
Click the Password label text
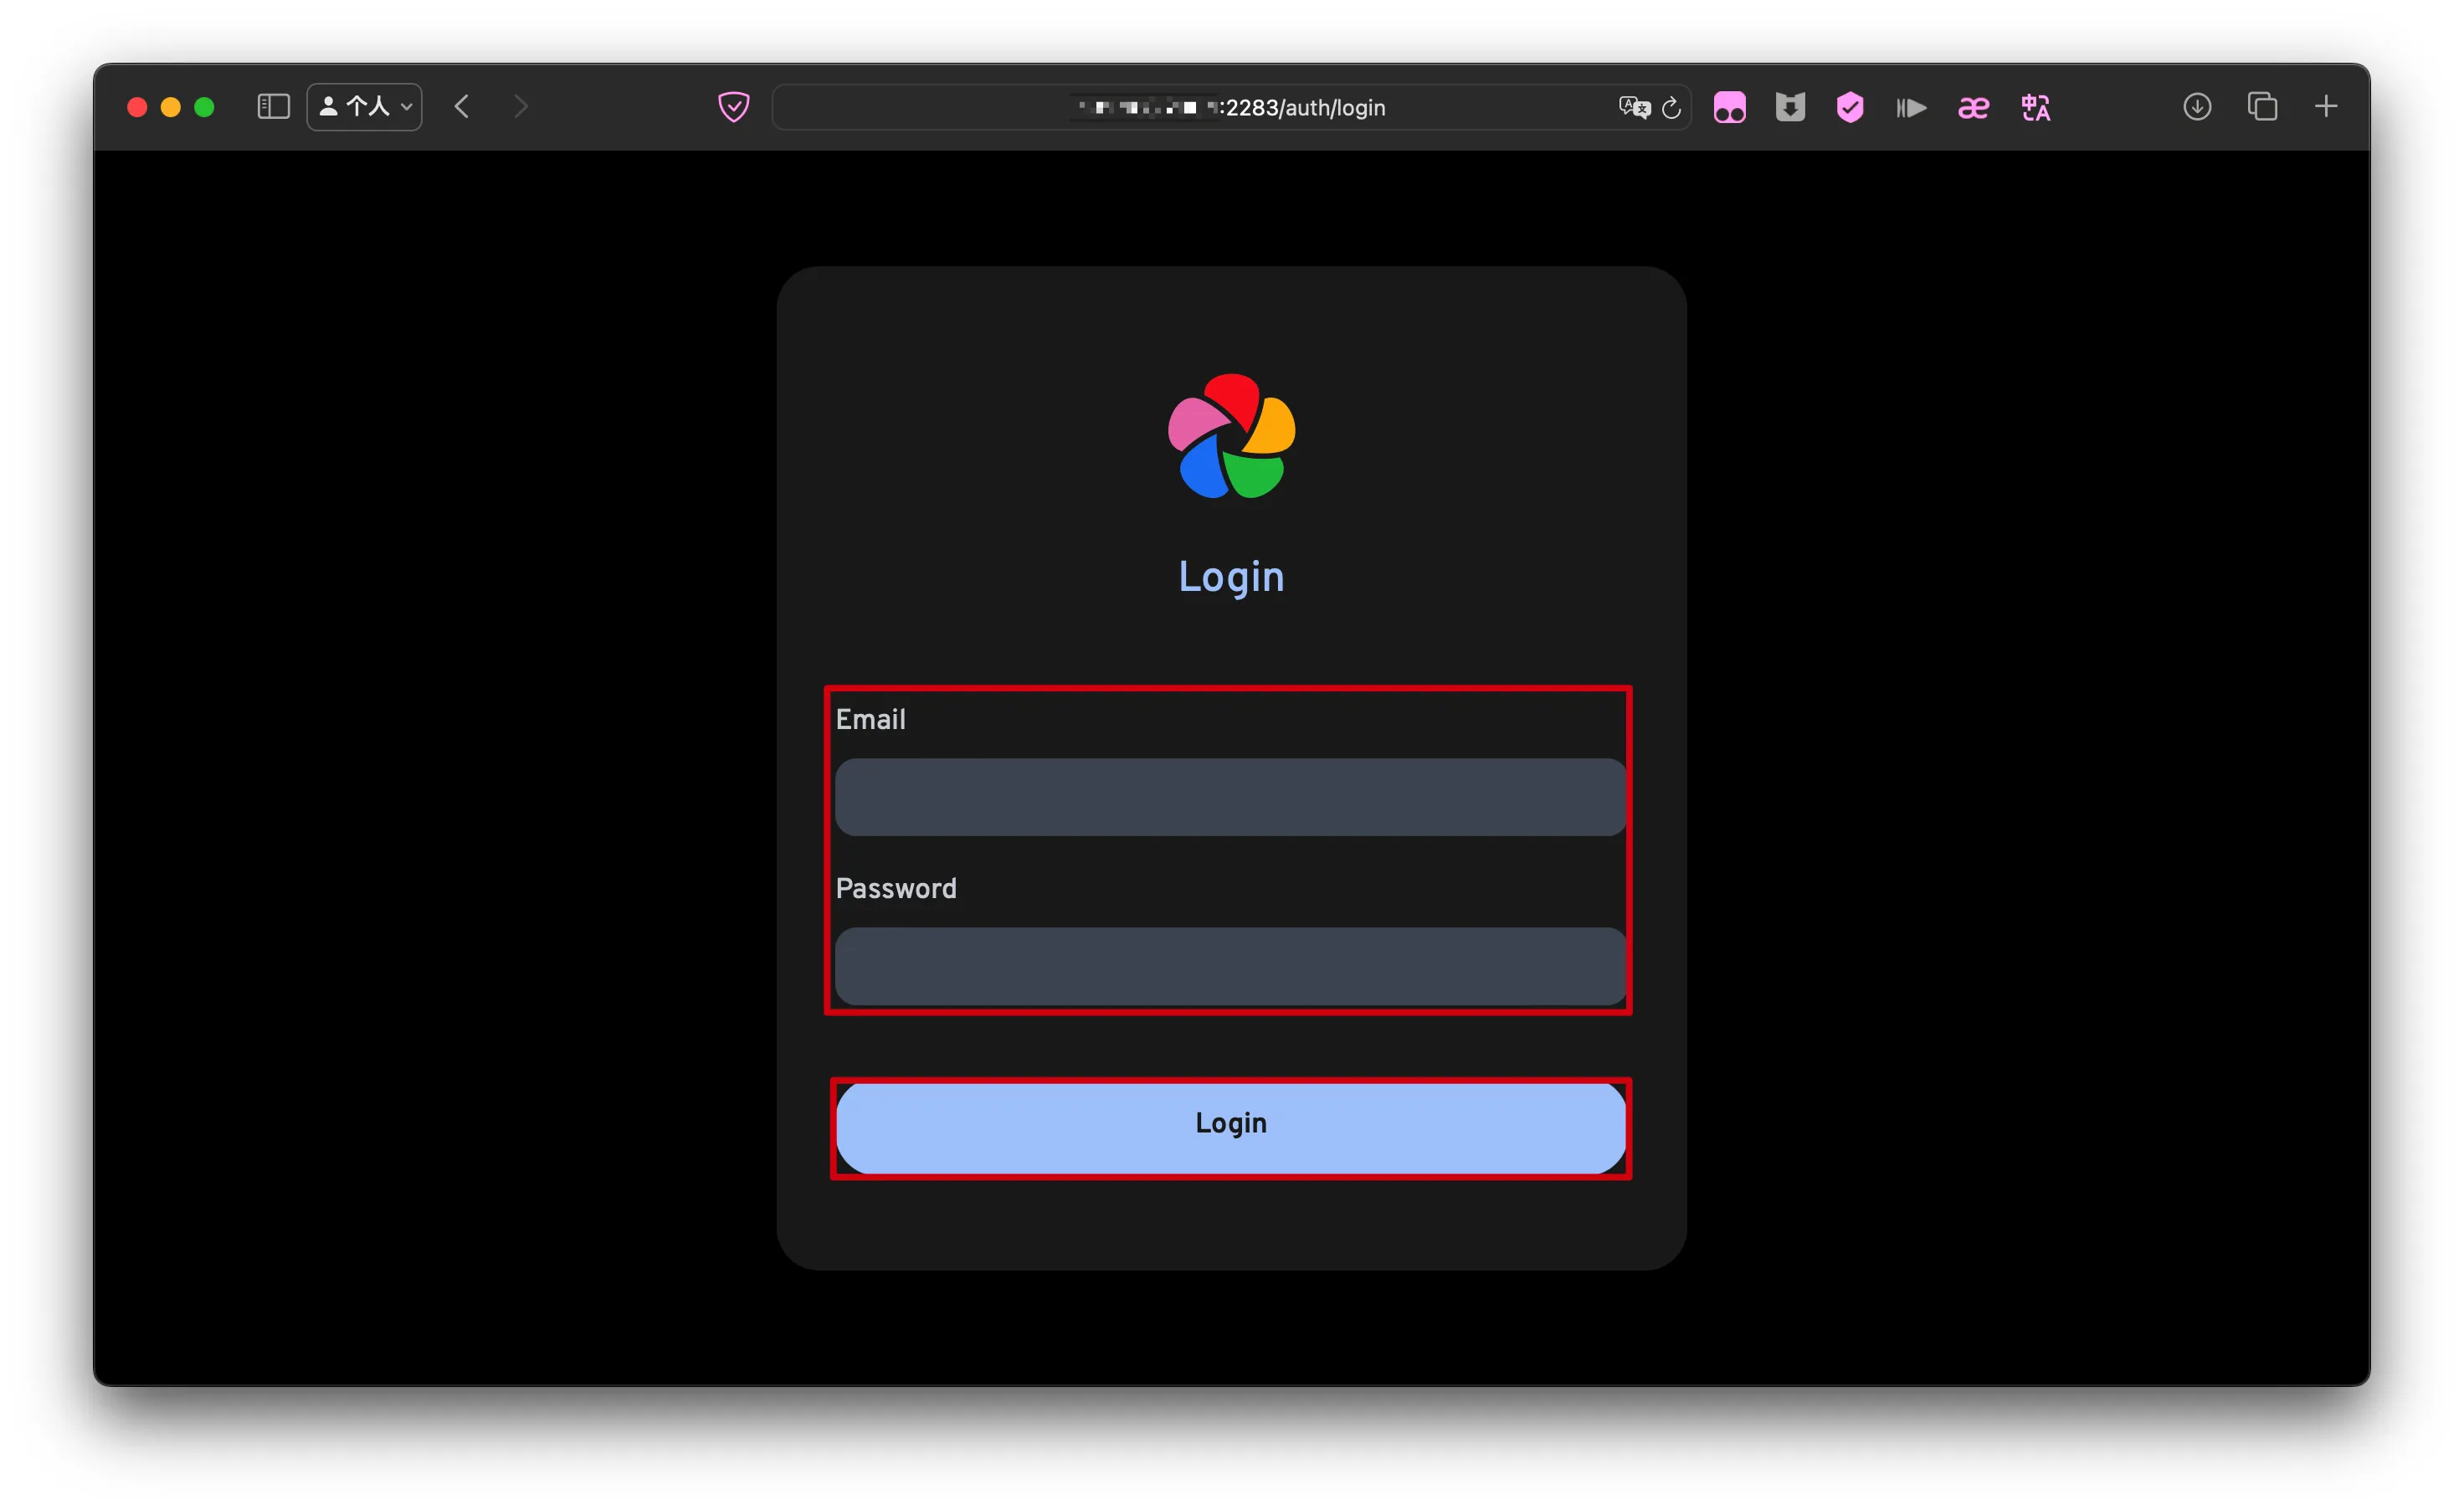896,888
